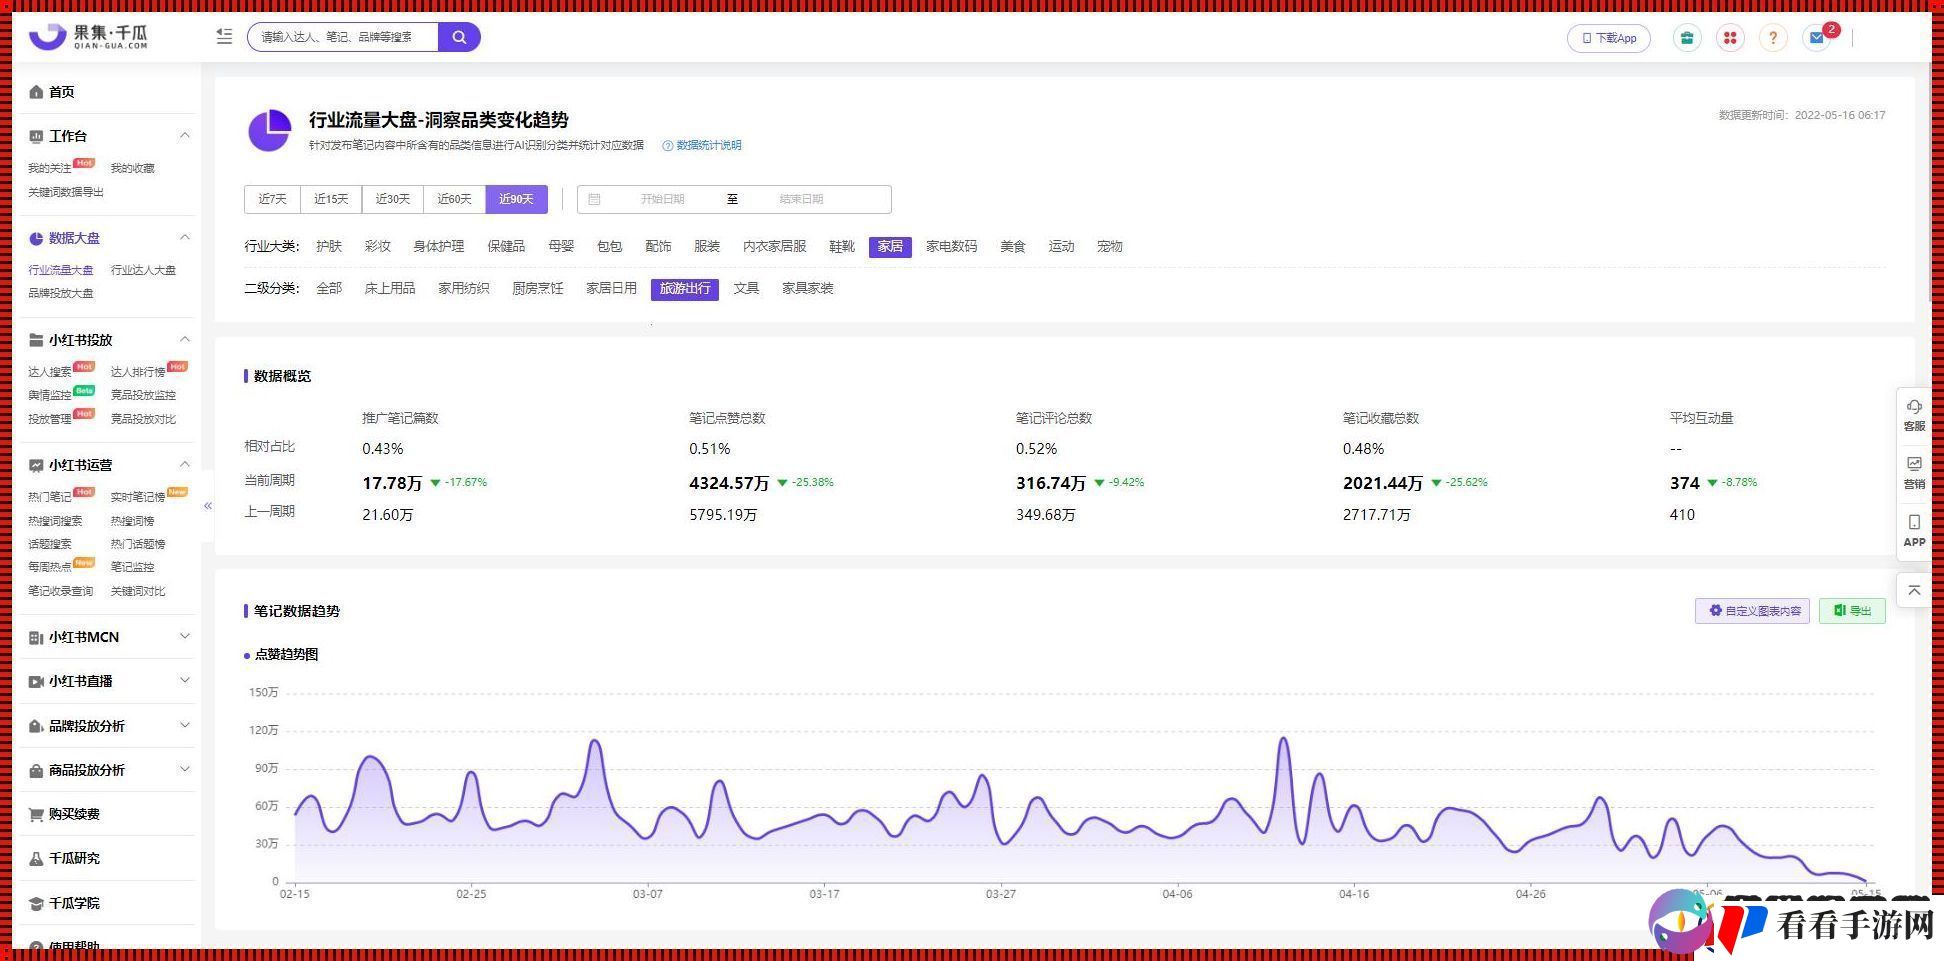The height and width of the screenshot is (961, 1944).
Task: Select the 近30天 time range
Action: tap(392, 199)
